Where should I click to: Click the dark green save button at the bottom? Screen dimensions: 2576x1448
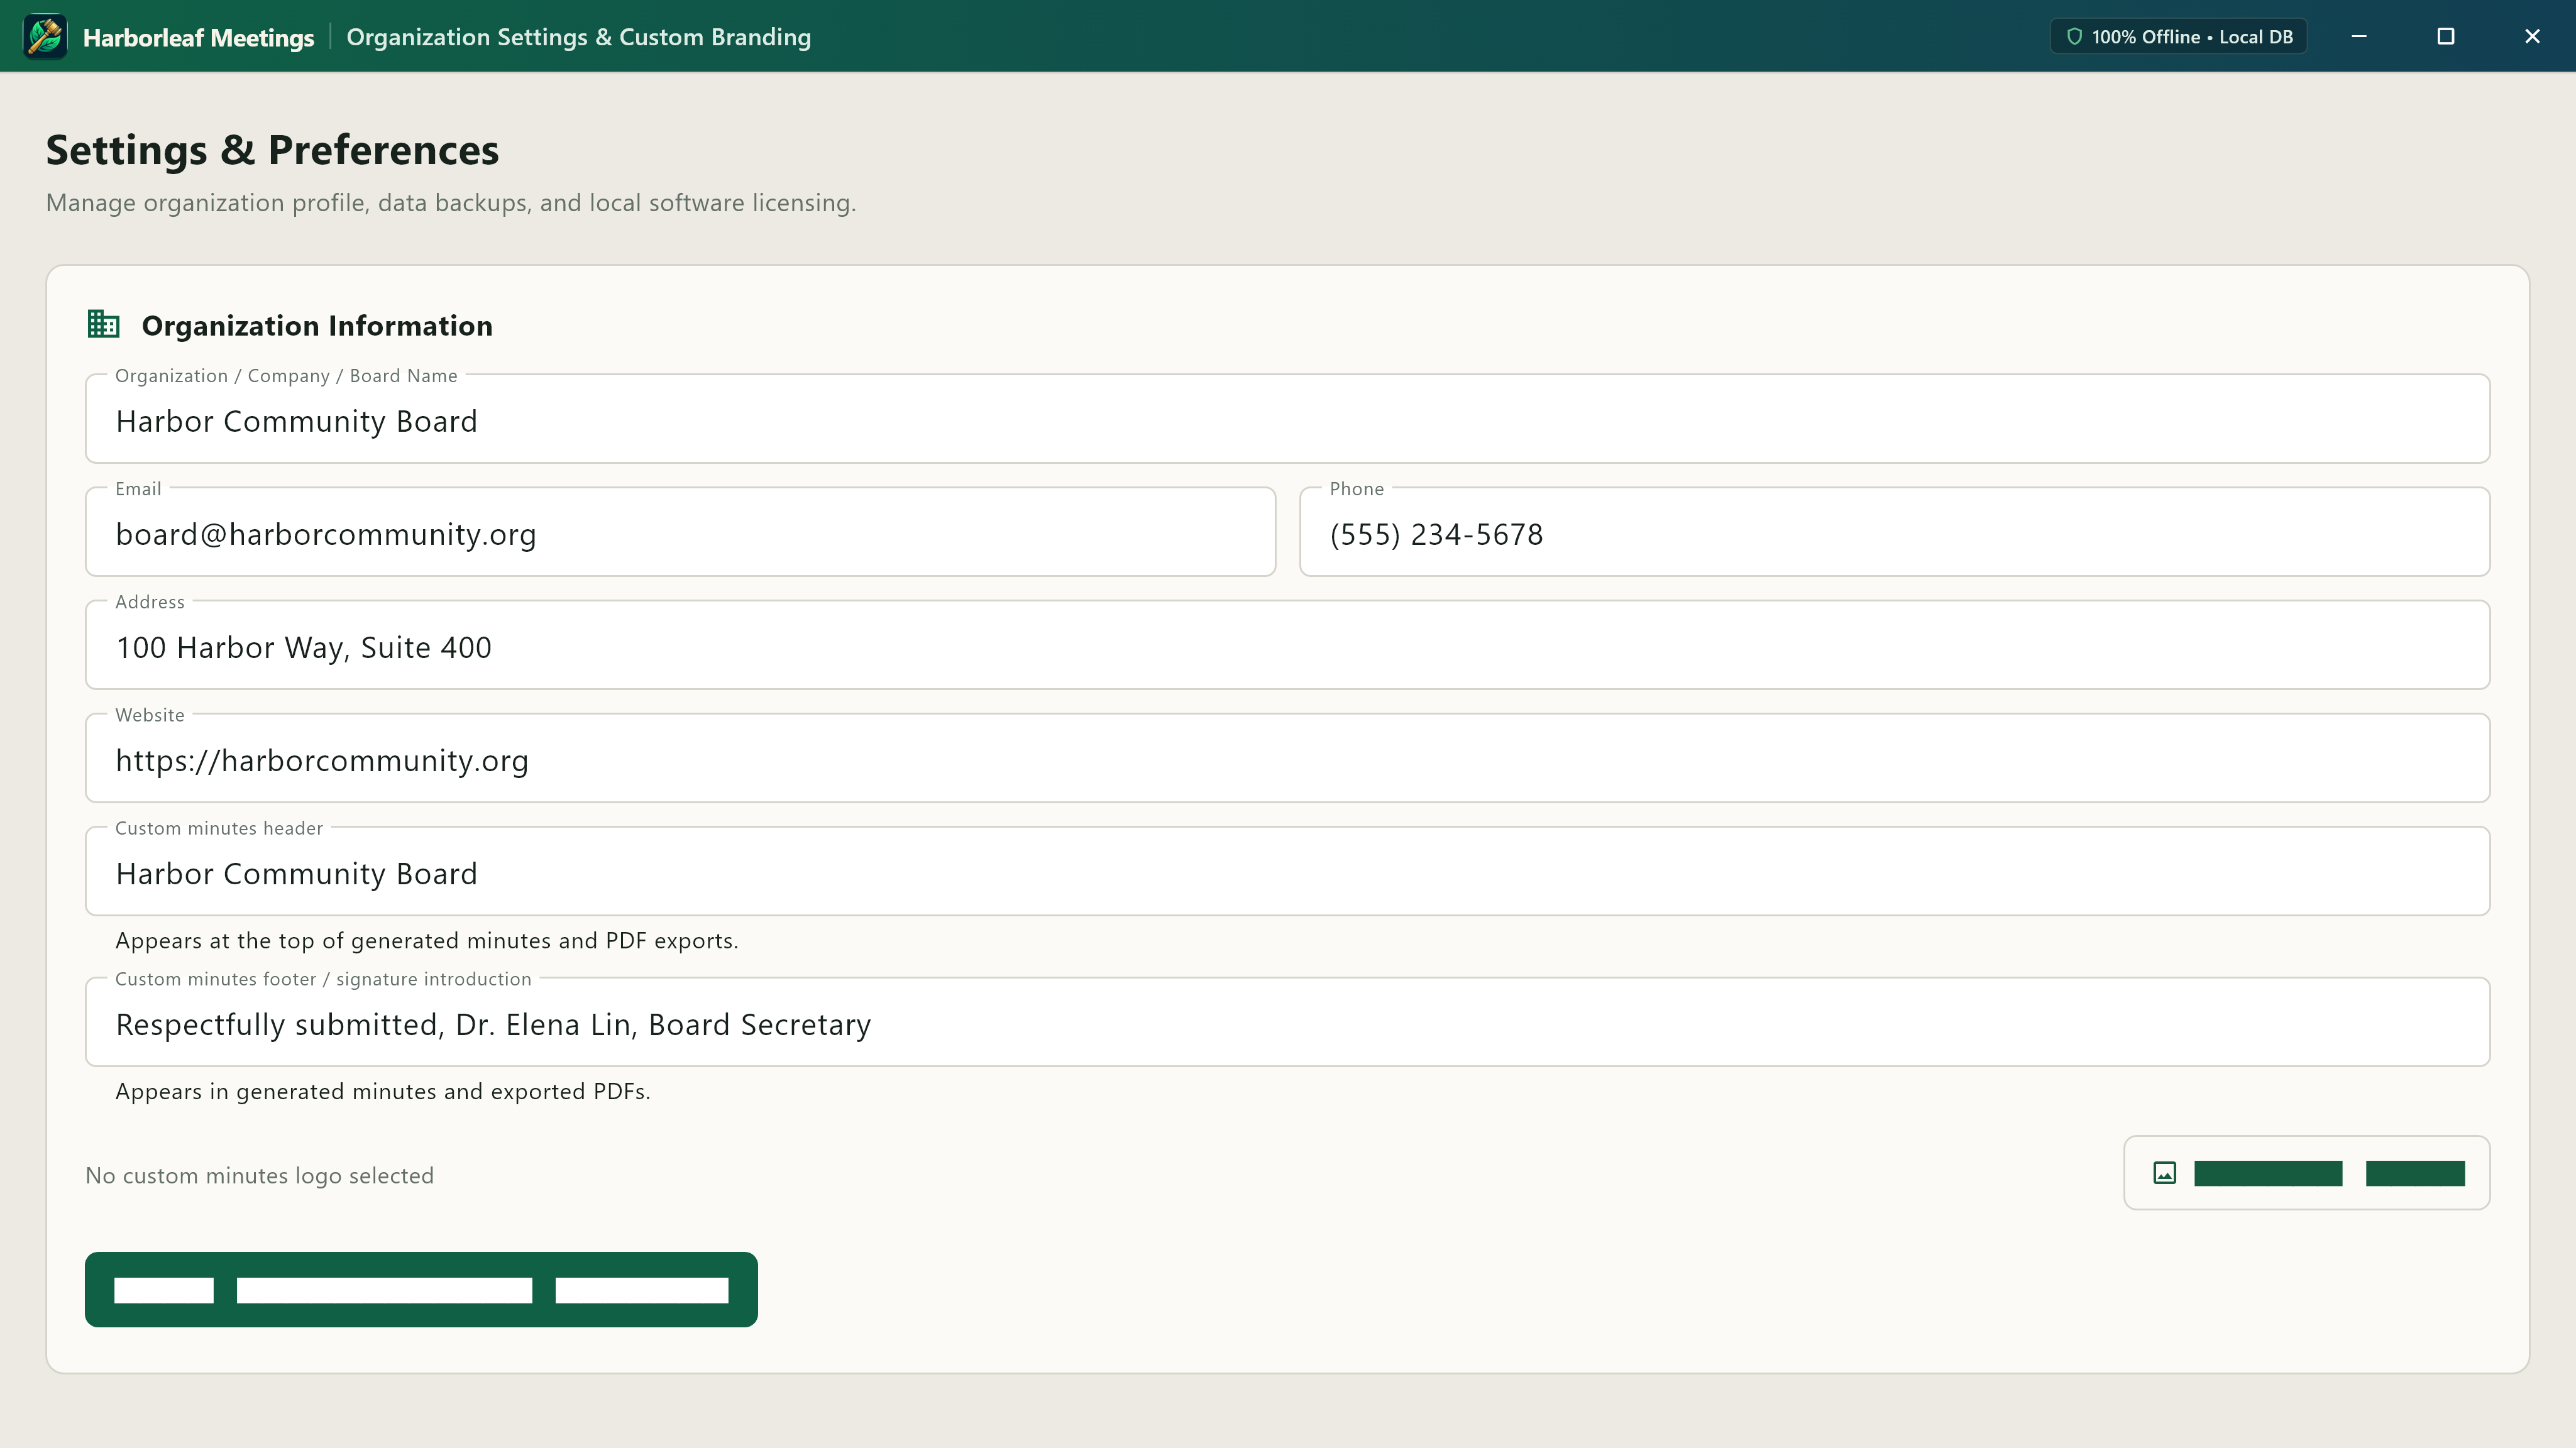click(421, 1289)
